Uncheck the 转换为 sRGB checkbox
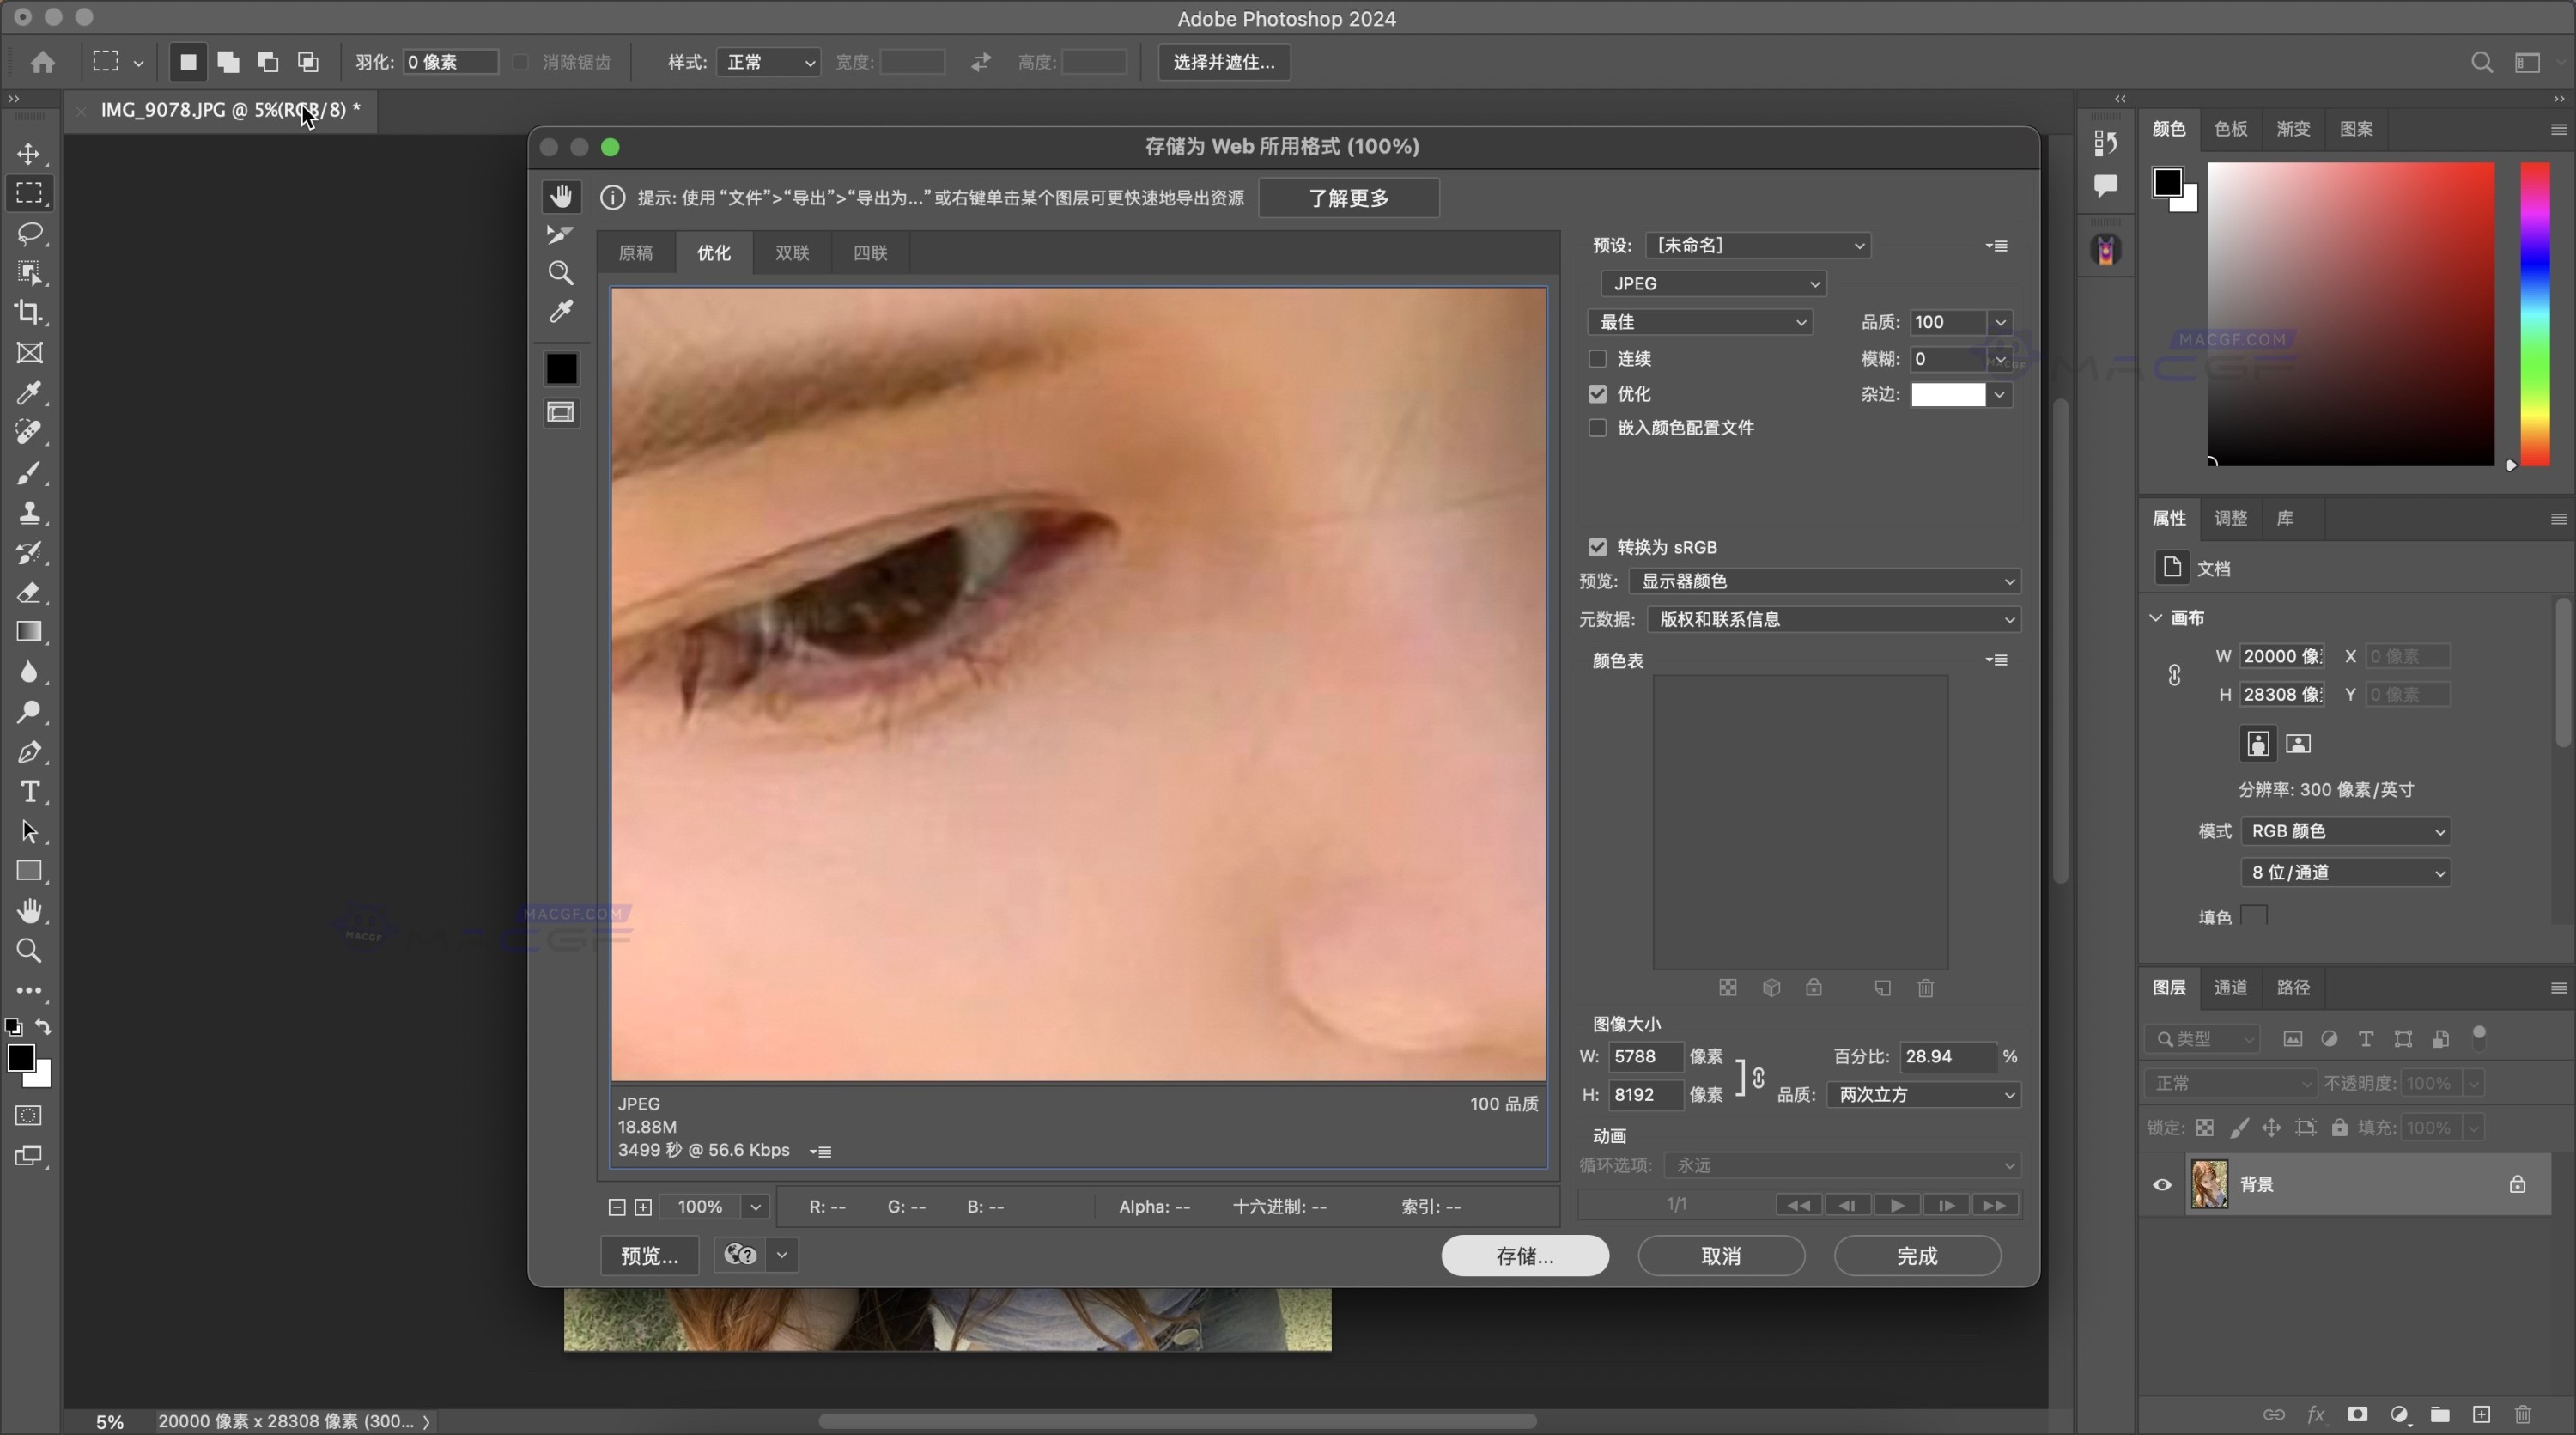This screenshot has width=2576, height=1435. (1597, 547)
